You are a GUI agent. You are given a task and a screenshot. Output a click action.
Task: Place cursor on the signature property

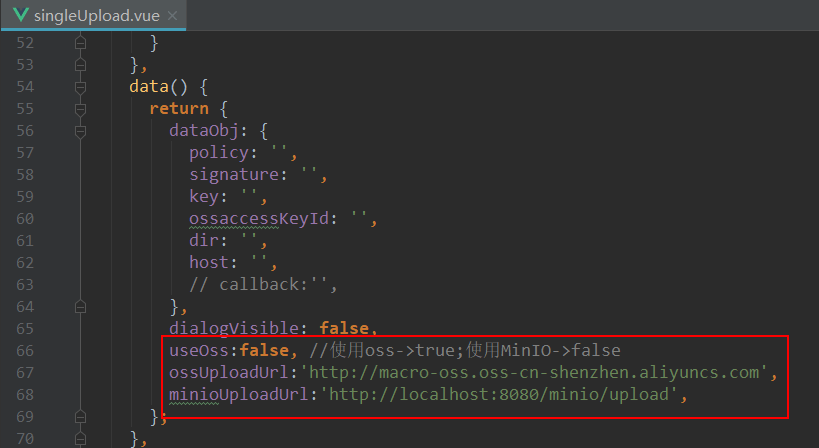[x=234, y=174]
